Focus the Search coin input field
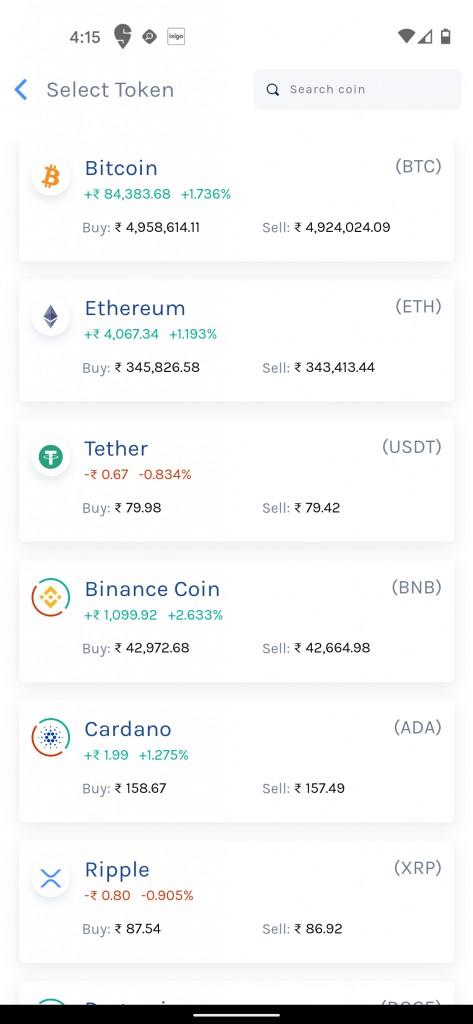Viewport: 473px width, 1024px height. (357, 89)
